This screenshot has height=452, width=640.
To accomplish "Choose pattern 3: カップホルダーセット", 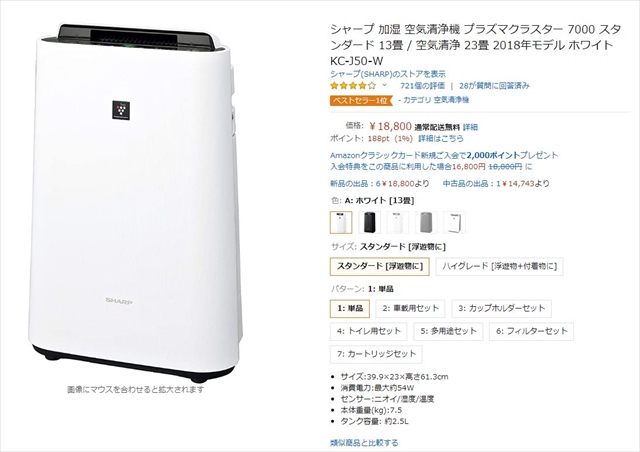I will (501, 308).
